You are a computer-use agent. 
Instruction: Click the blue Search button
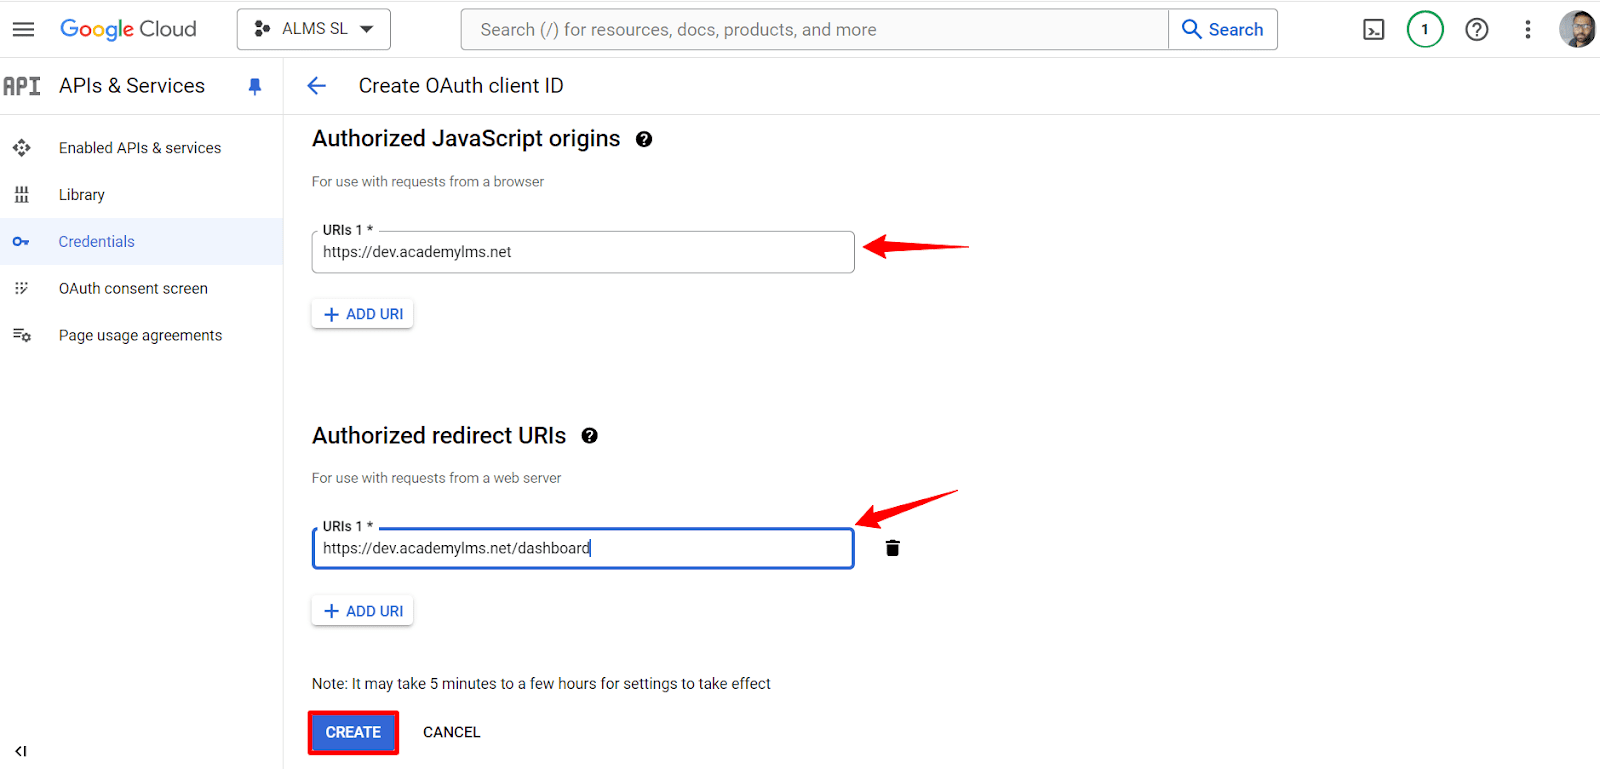pyautogui.click(x=1223, y=30)
